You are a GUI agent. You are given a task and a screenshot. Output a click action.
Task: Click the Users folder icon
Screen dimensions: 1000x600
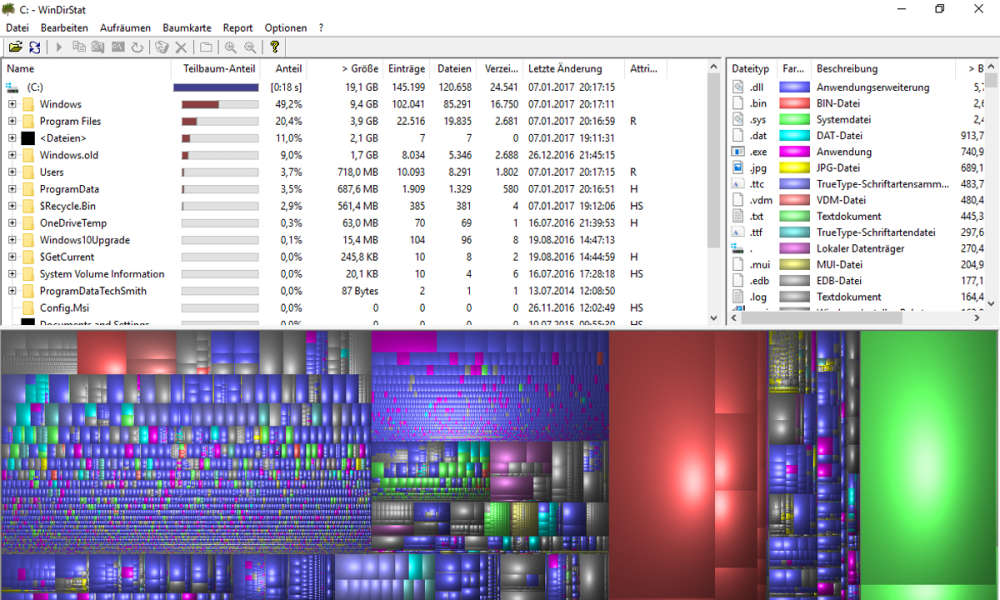[28, 172]
